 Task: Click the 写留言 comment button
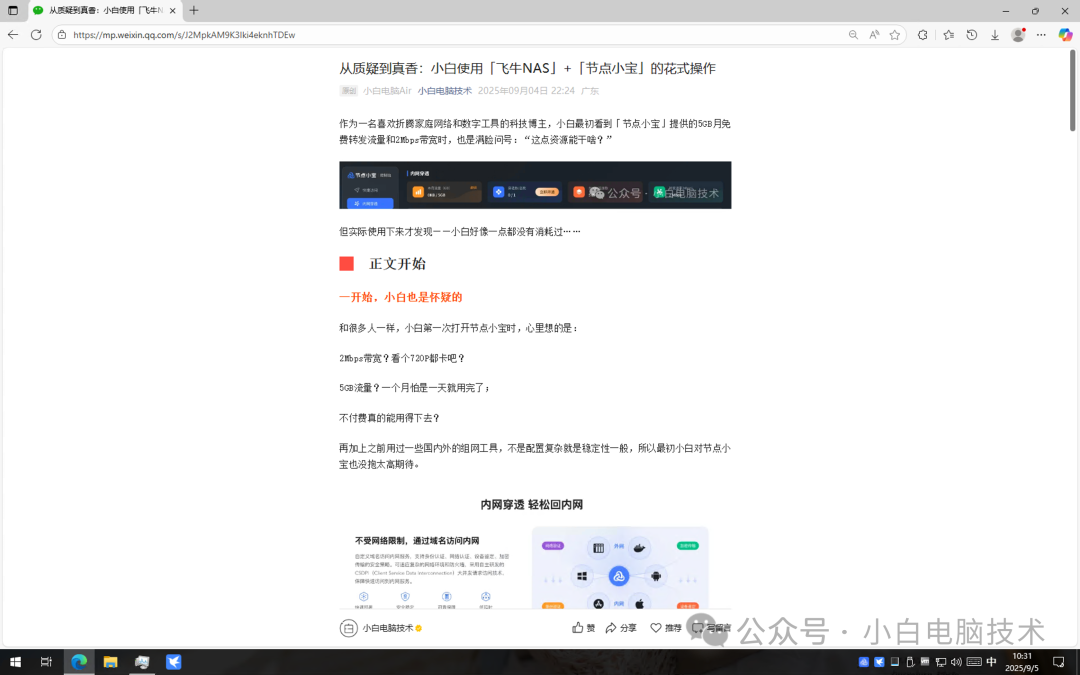click(x=712, y=627)
